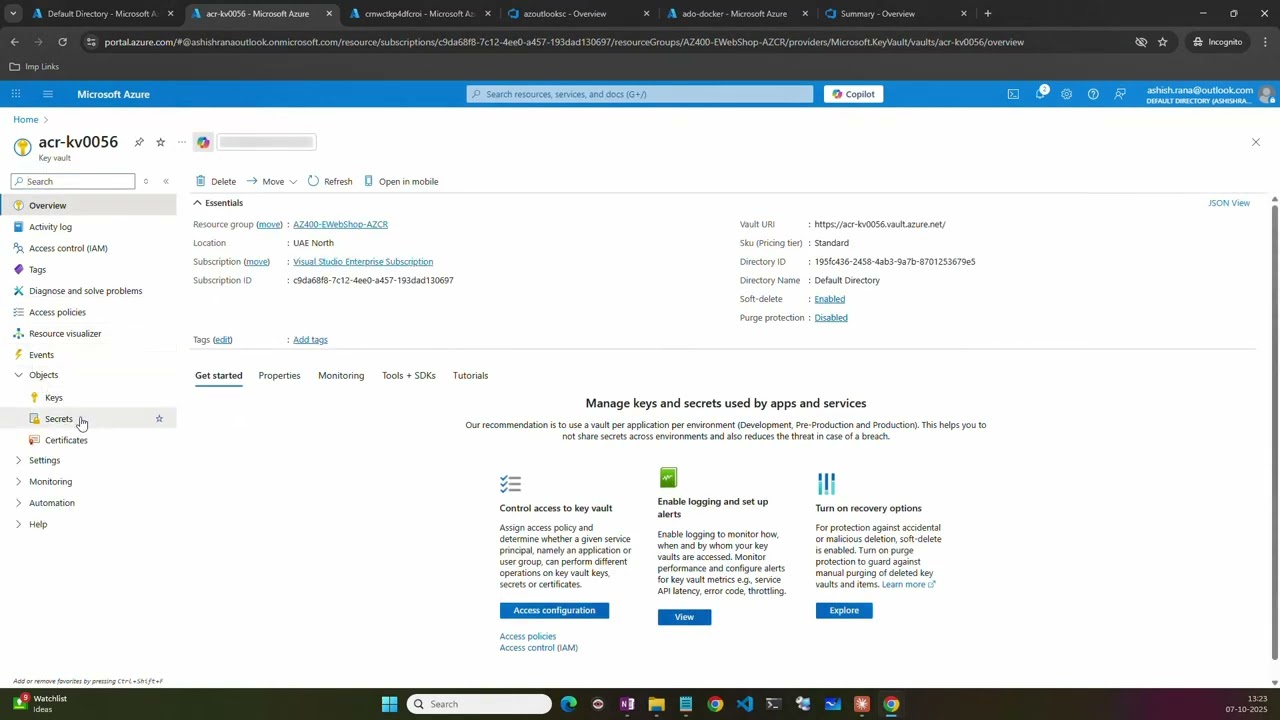The image size is (1280, 720).
Task: Select the Get started tab
Action: 218,375
